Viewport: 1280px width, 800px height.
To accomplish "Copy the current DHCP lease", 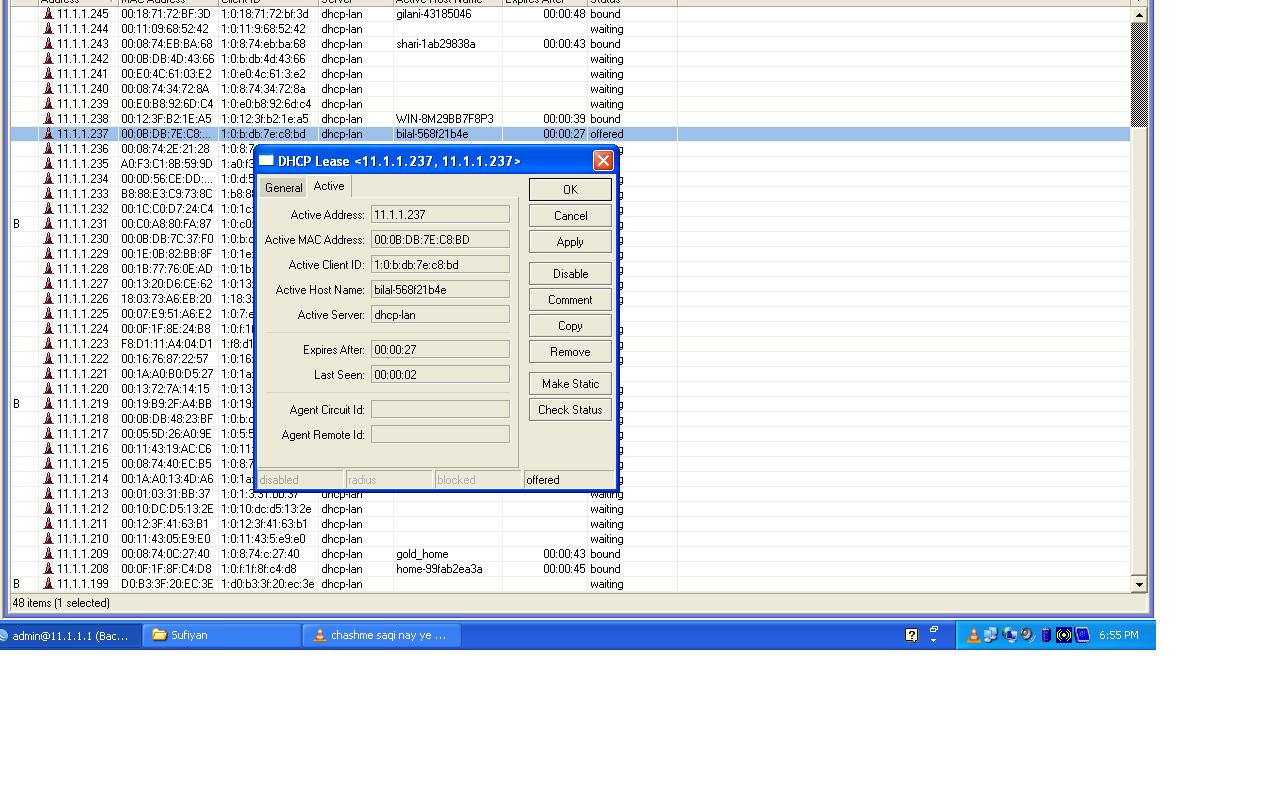I will tap(569, 325).
